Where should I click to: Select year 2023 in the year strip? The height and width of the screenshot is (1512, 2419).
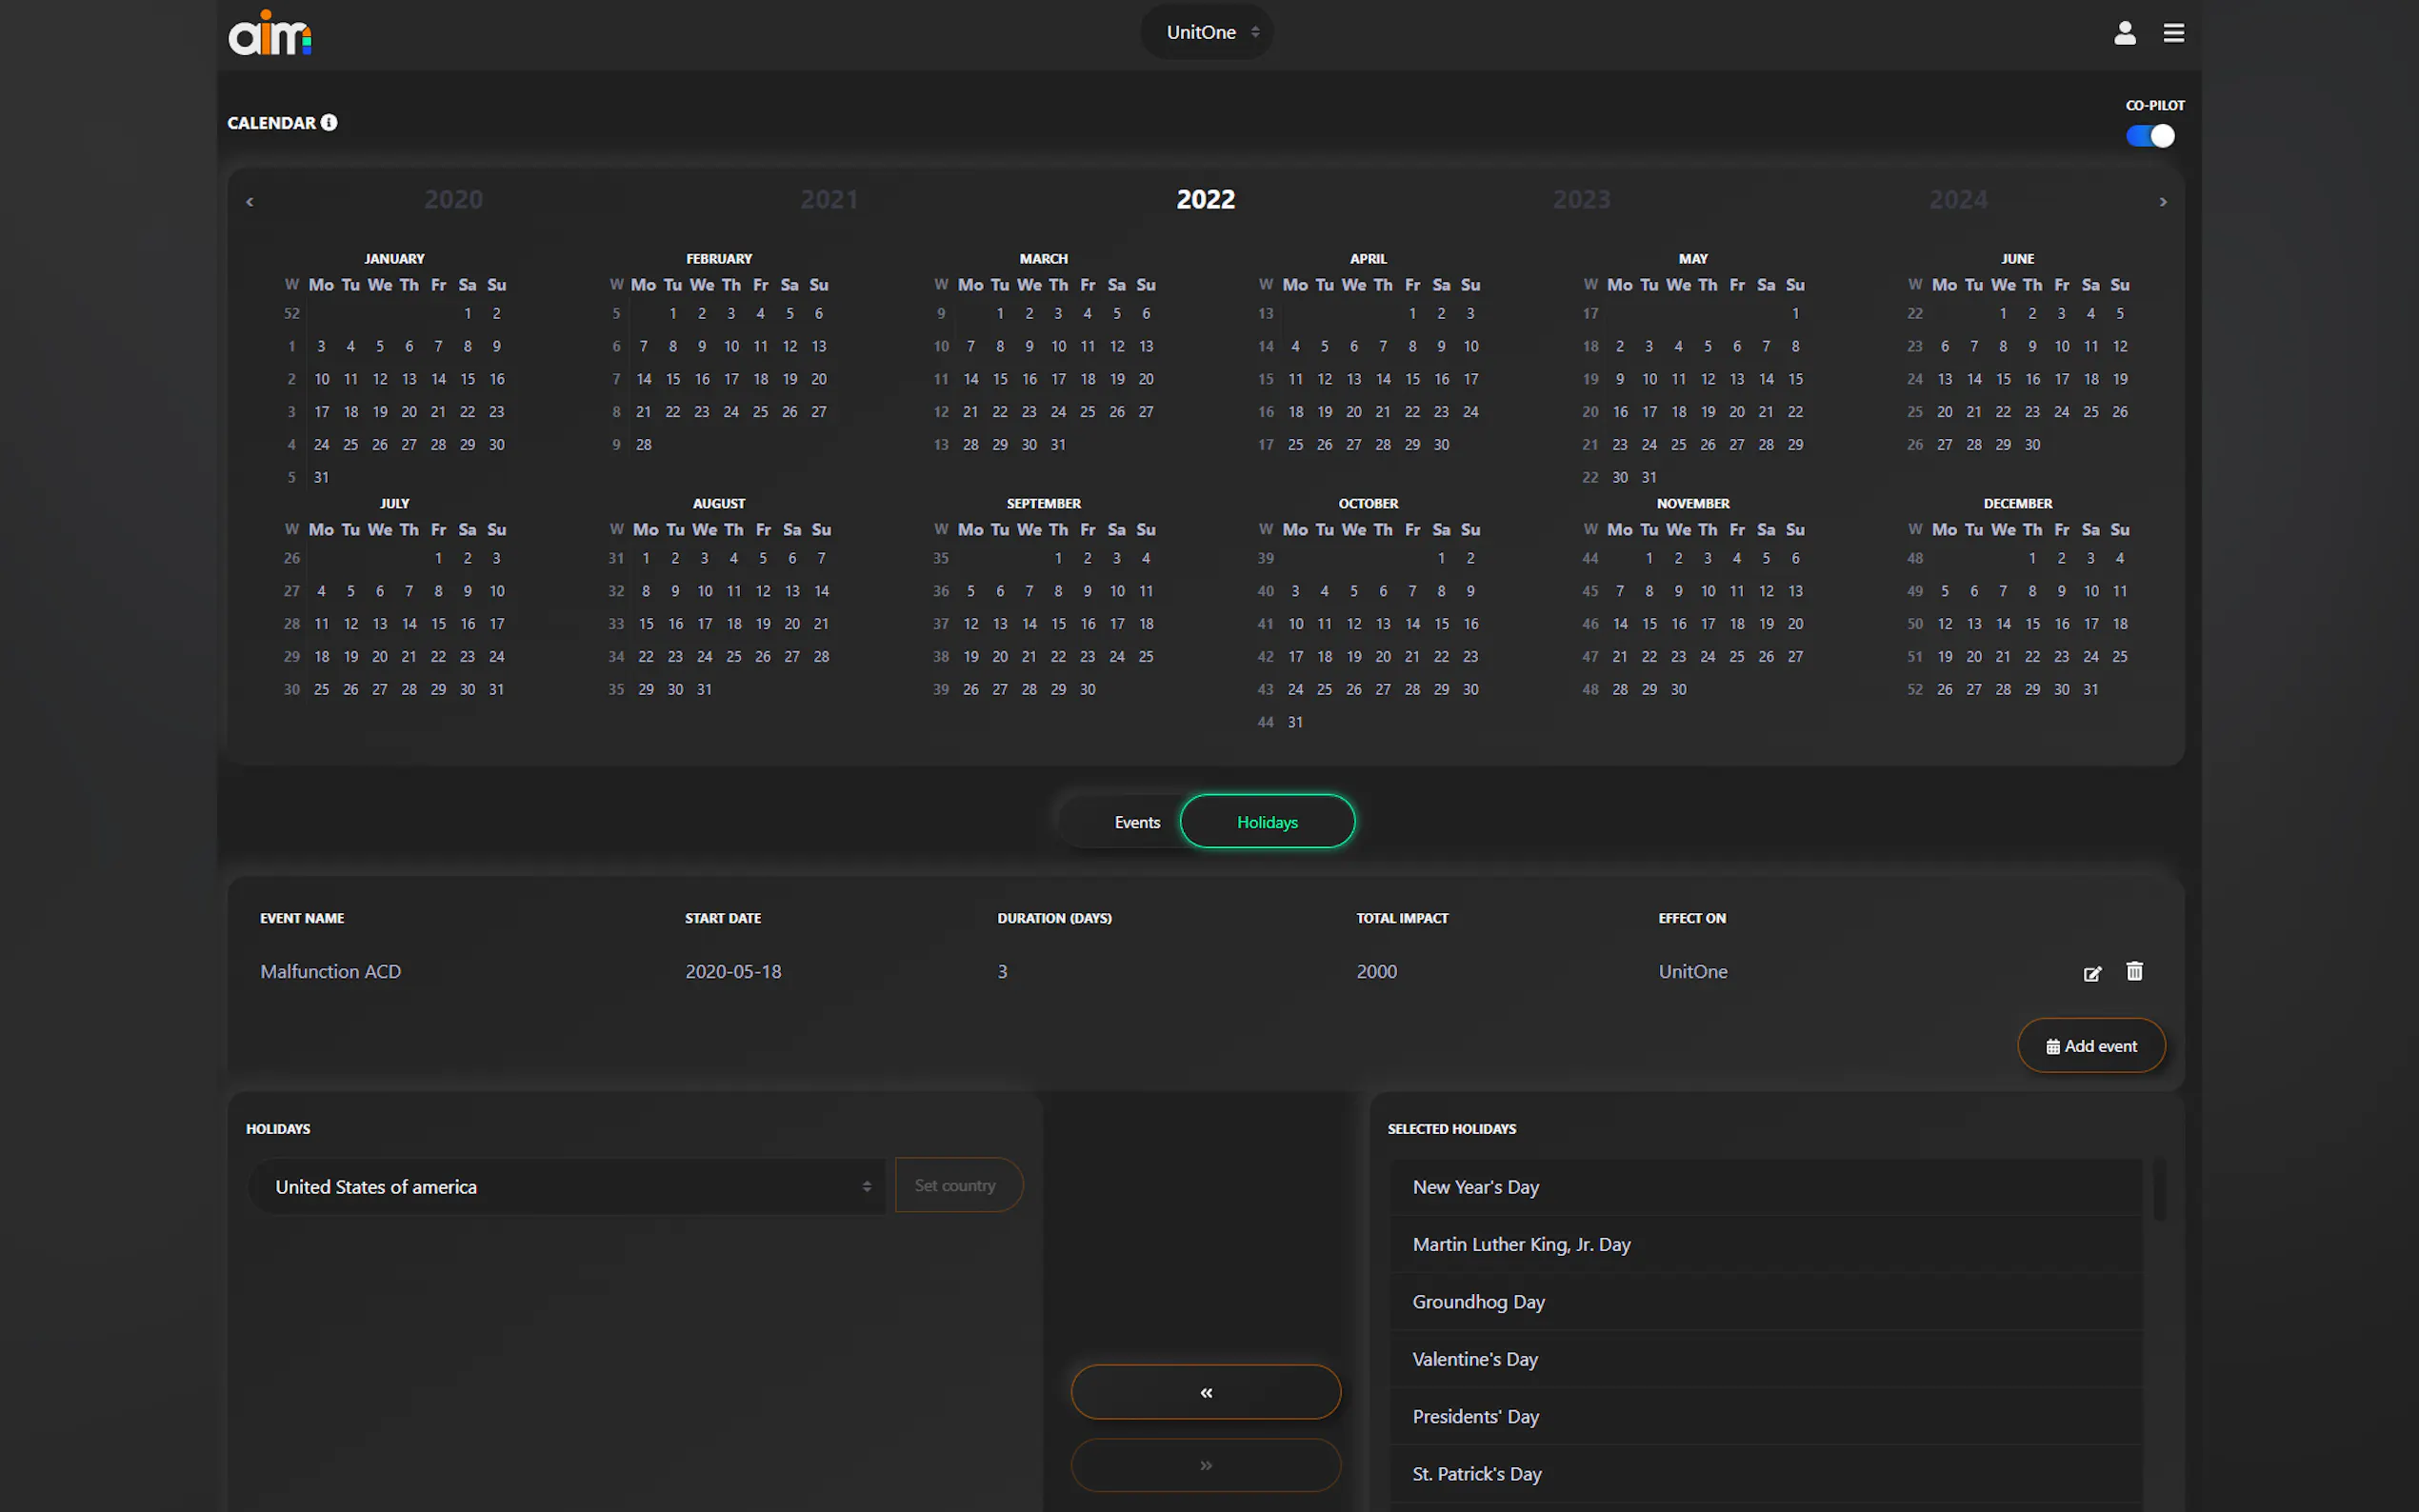(x=1581, y=199)
